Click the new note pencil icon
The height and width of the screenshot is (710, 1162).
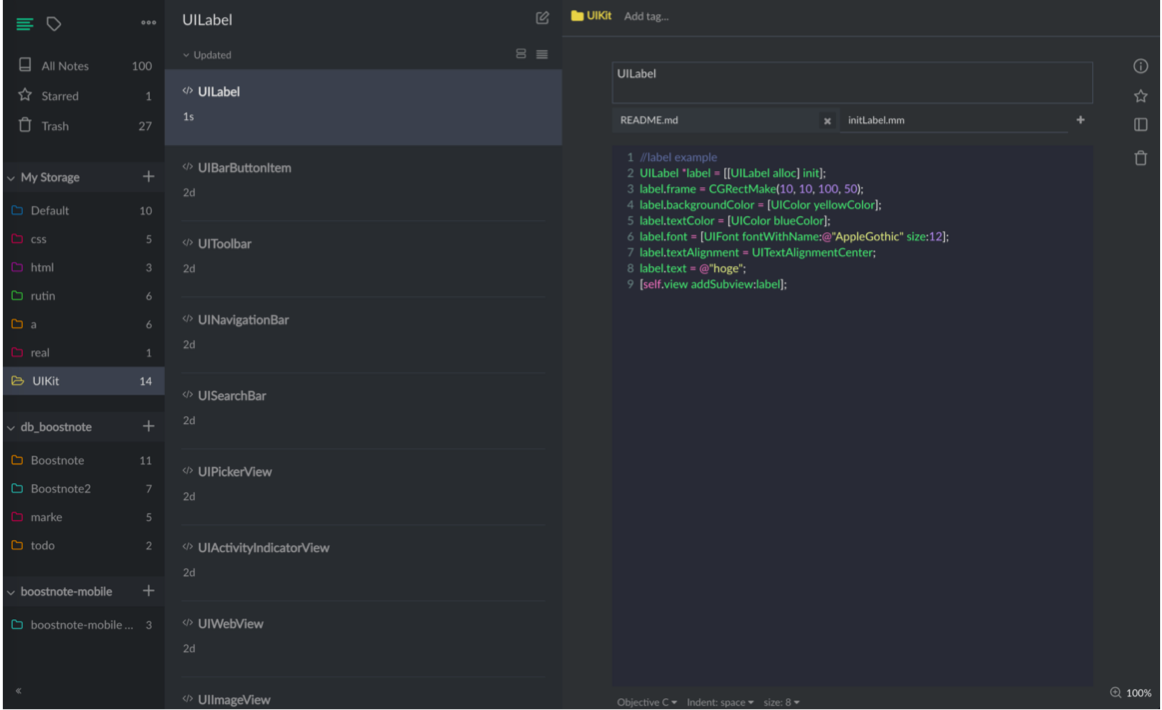tap(542, 18)
